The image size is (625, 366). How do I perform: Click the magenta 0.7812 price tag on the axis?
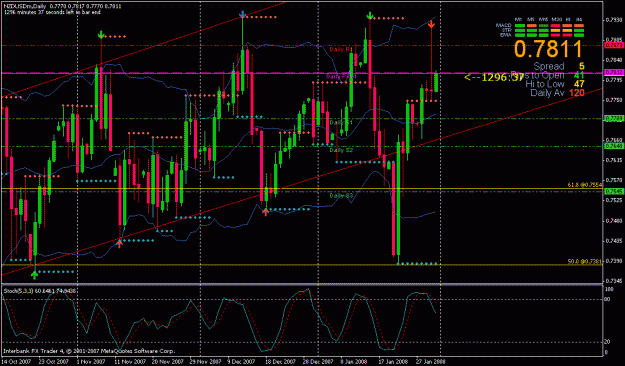tap(613, 73)
